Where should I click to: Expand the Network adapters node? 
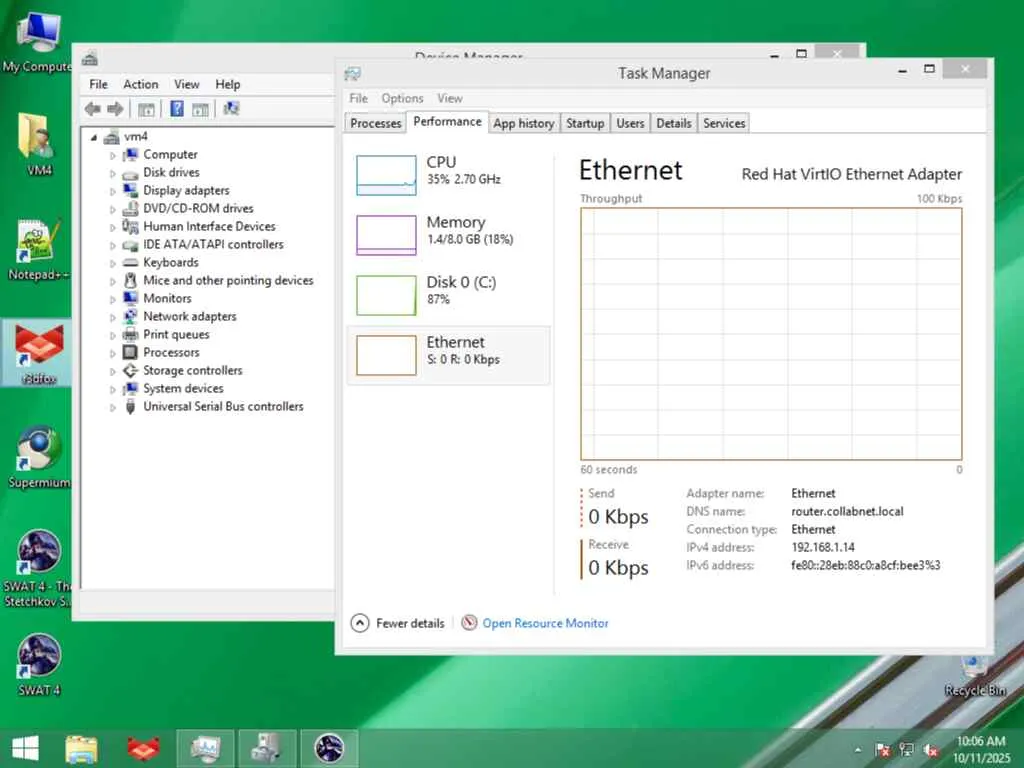(112, 317)
